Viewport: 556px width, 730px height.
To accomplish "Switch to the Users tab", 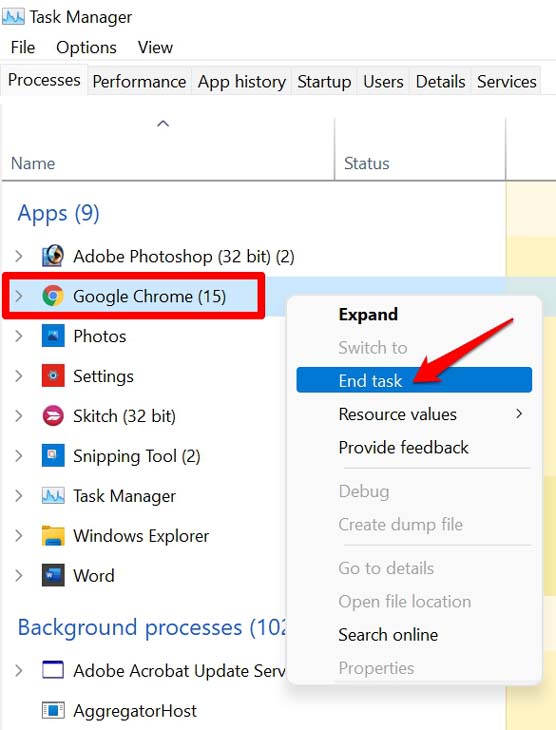I will 383,81.
